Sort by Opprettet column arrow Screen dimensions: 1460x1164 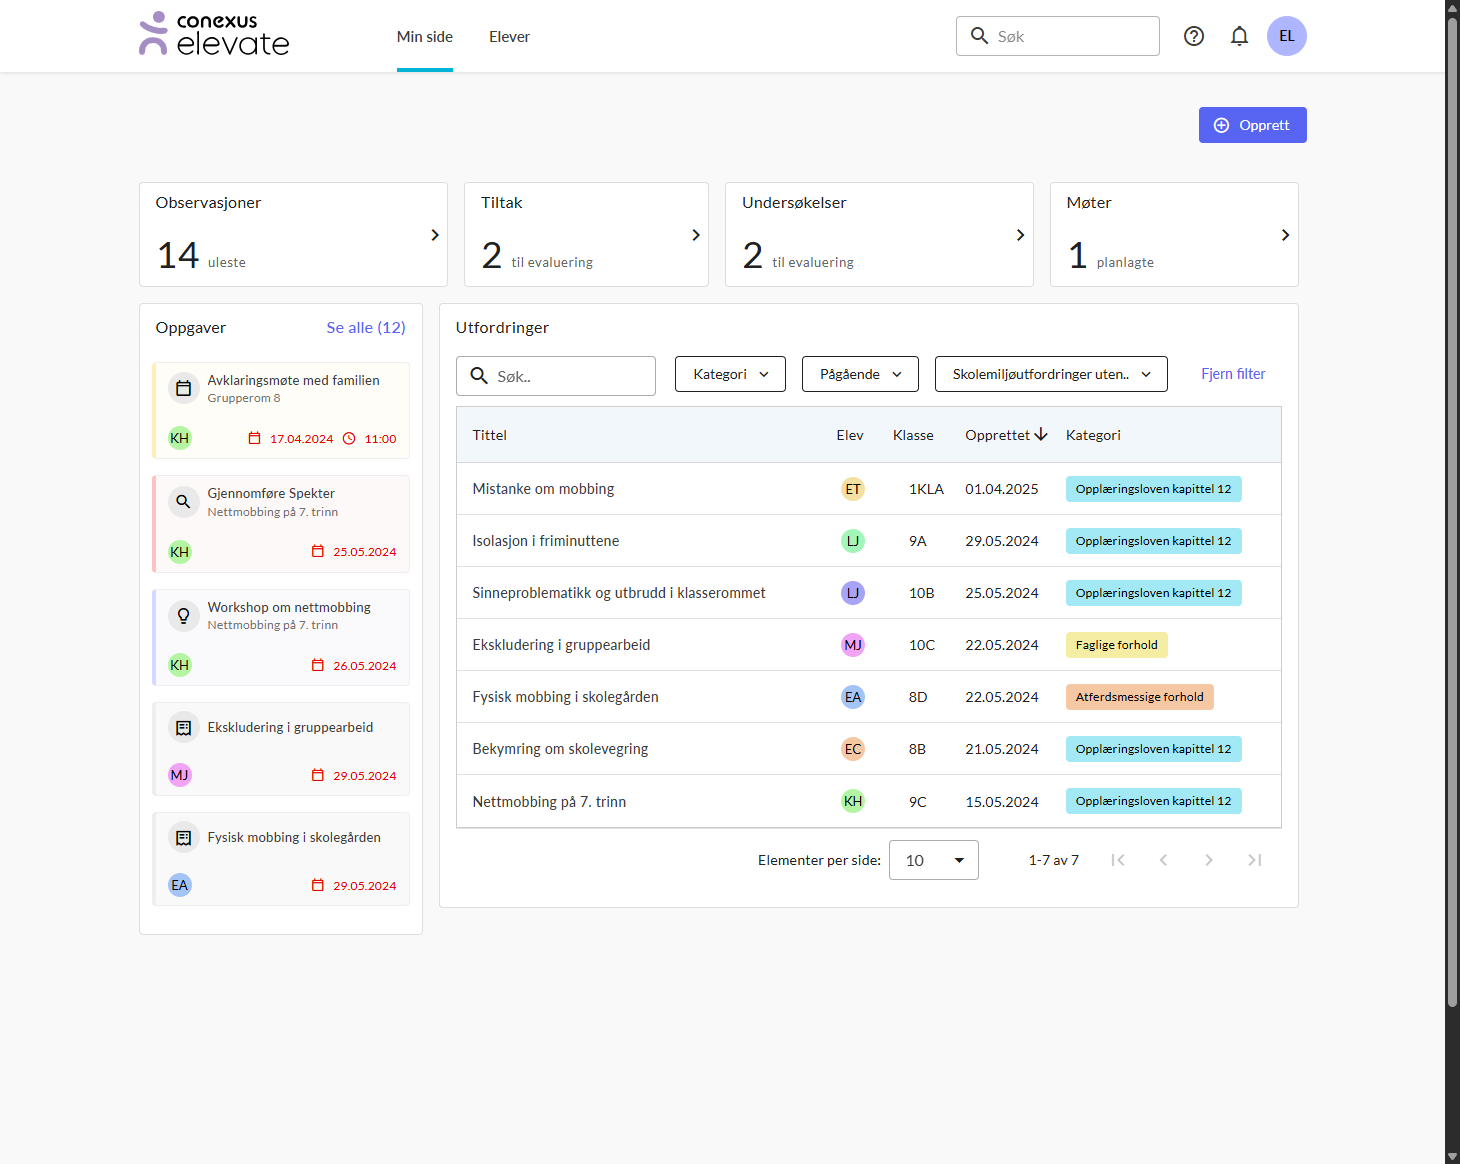[x=1041, y=435]
